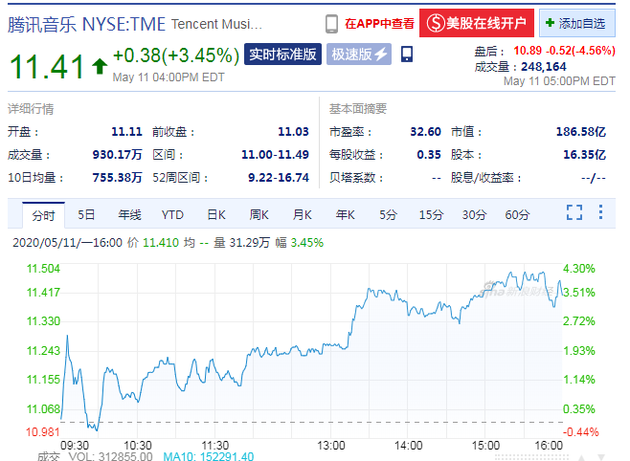
Task: Click market cap 186.58亿
Action: [x=581, y=131]
